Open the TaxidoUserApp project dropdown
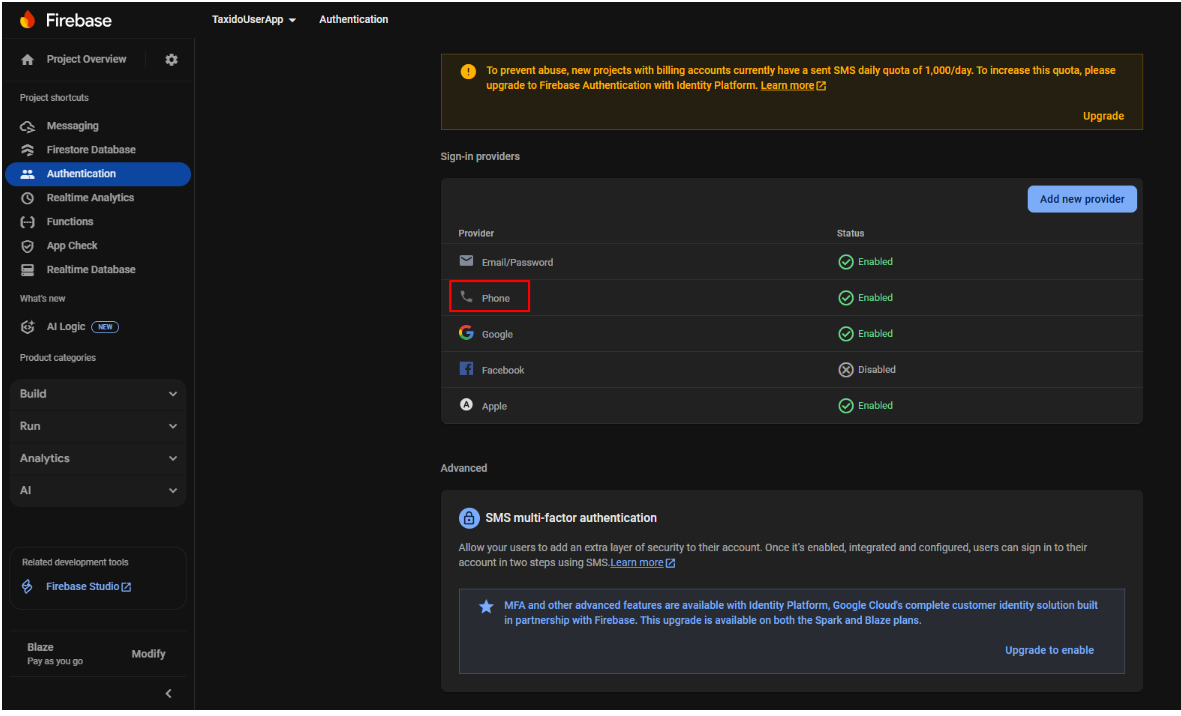This screenshot has width=1181, height=716. click(254, 20)
